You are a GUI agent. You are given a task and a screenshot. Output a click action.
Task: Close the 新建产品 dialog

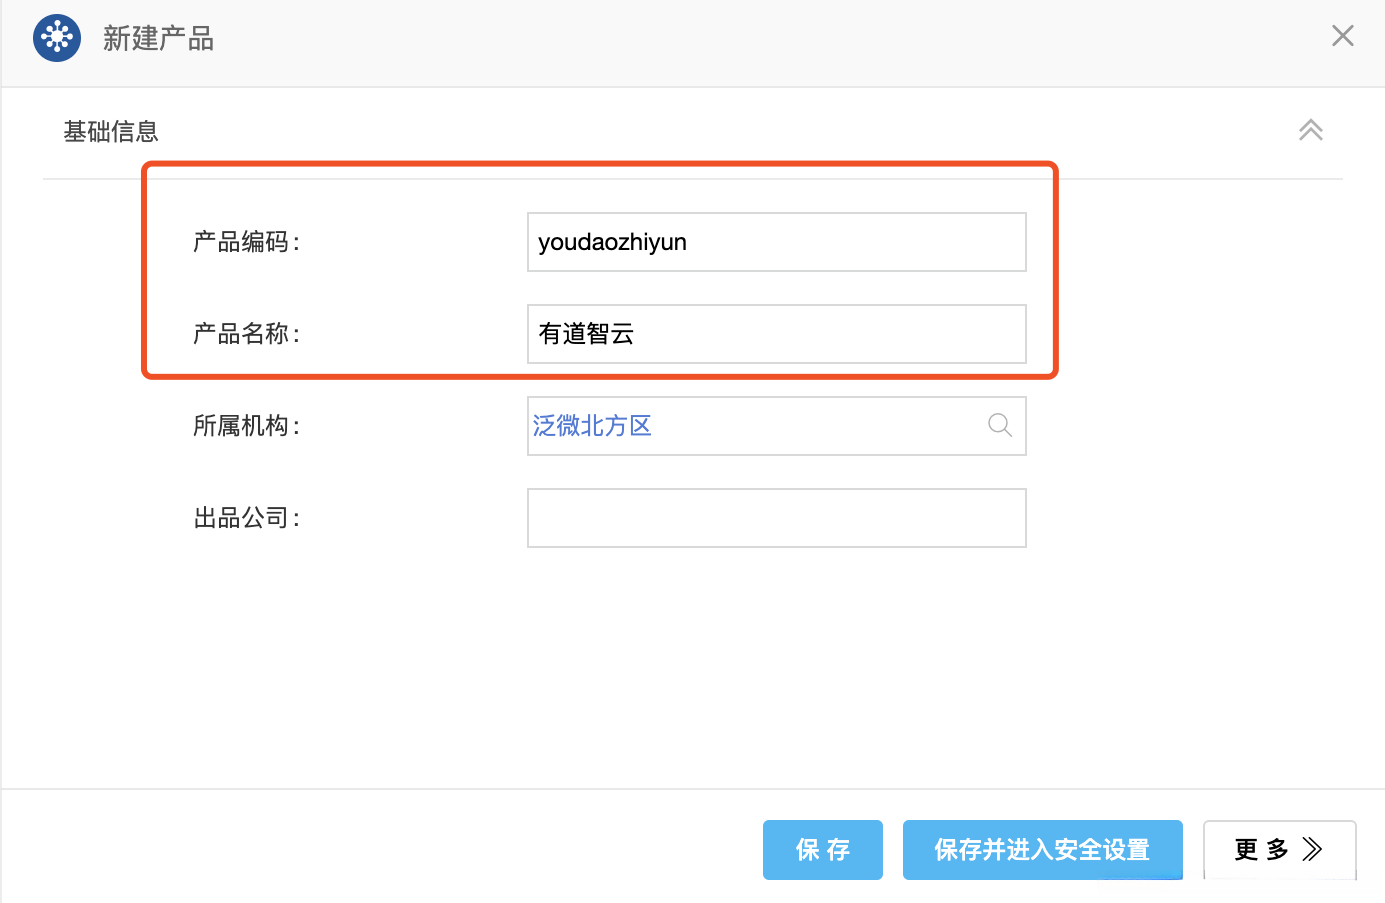(1342, 37)
